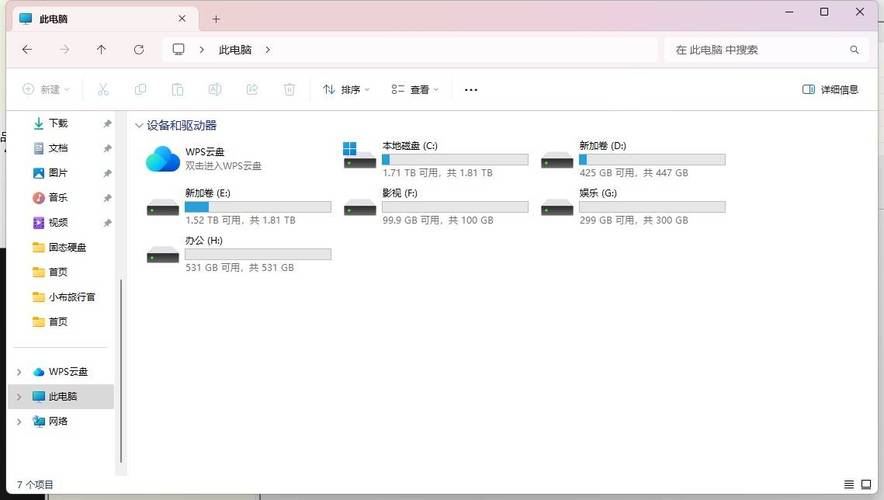
Task: Click the pin icon beside 视频
Action: pos(107,223)
